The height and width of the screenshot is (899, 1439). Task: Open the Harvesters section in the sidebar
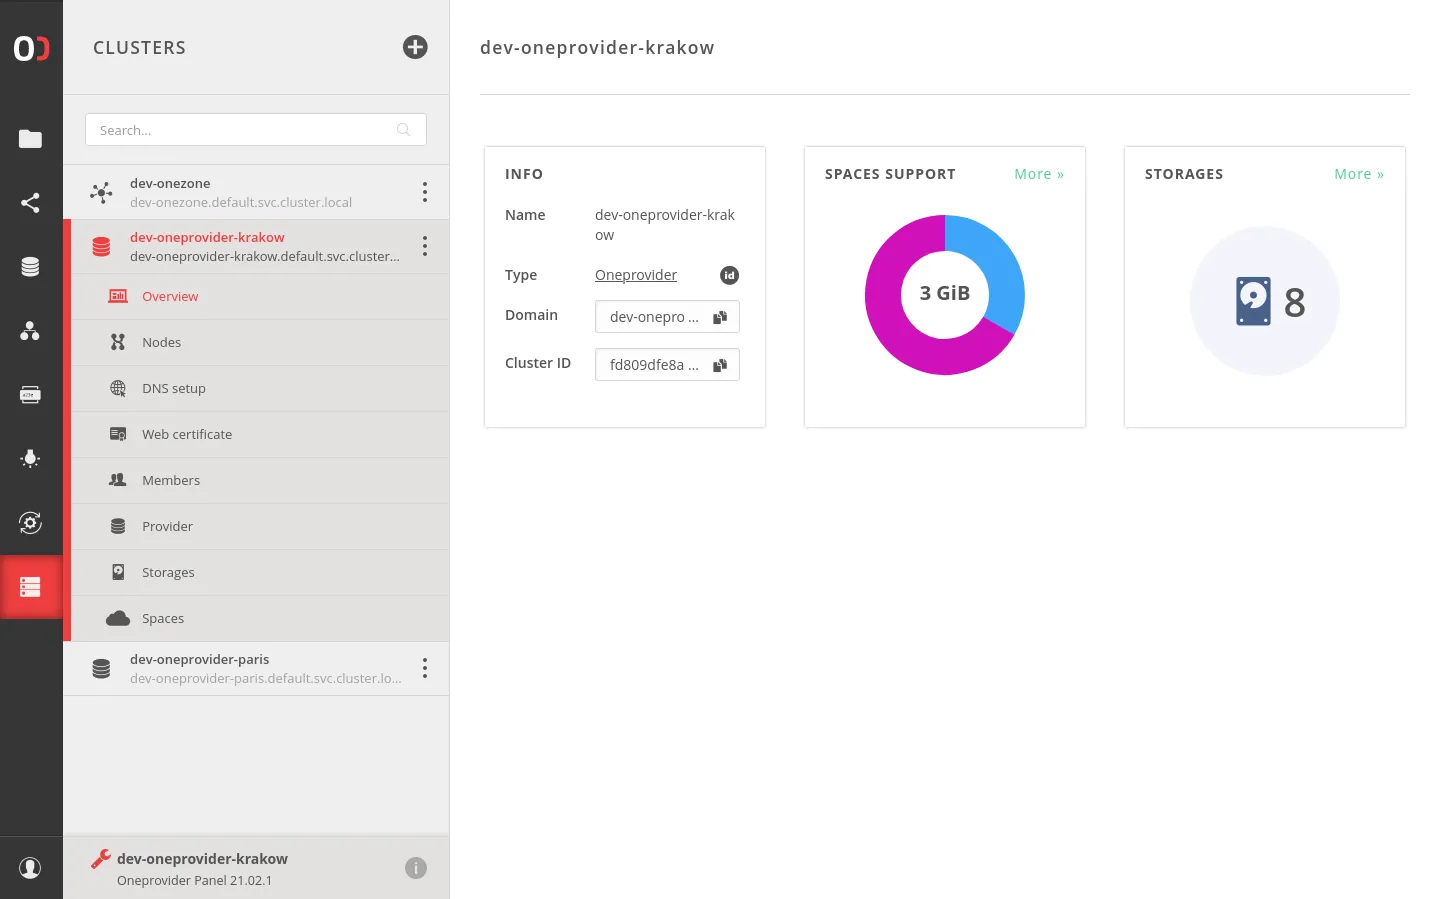point(31,459)
